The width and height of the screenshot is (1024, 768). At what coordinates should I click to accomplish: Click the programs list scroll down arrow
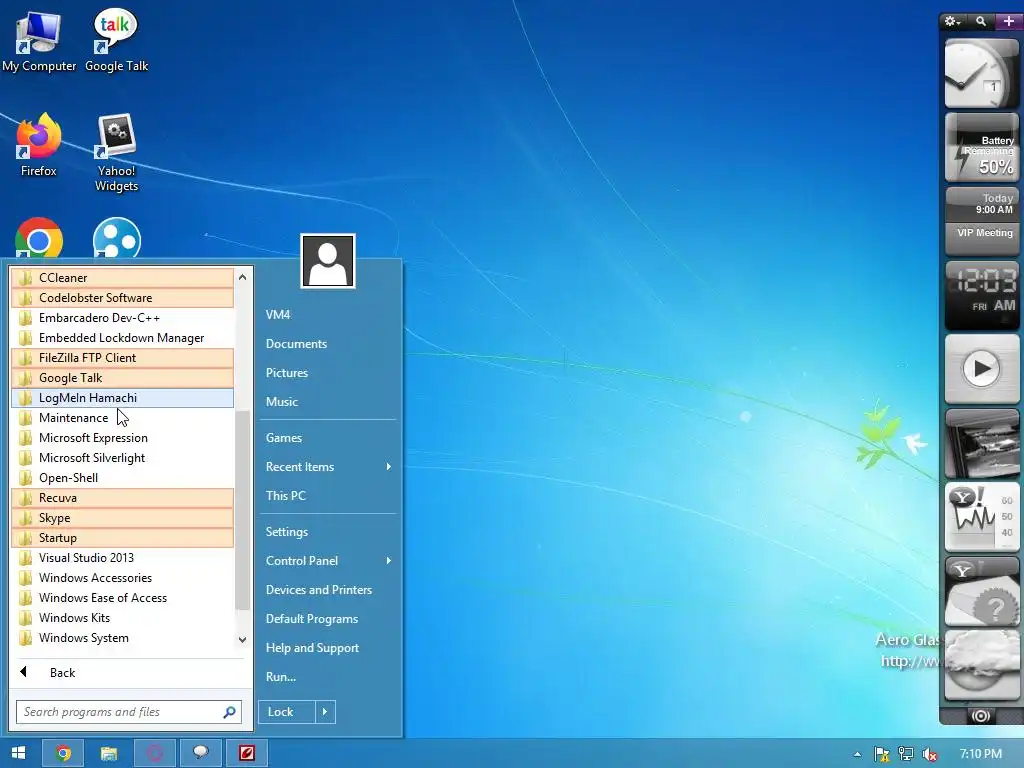(242, 639)
